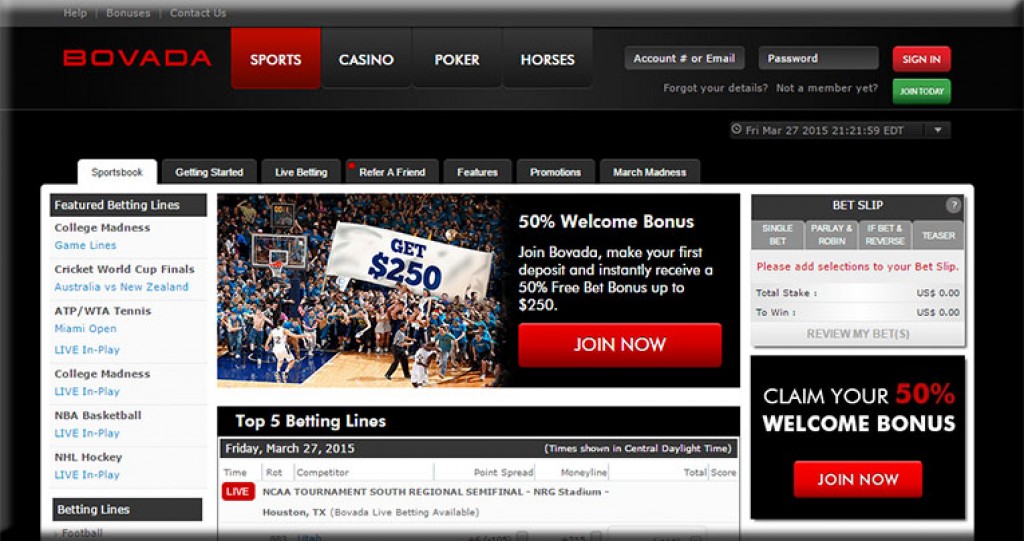Click Review My Bet(s) button

click(857, 334)
